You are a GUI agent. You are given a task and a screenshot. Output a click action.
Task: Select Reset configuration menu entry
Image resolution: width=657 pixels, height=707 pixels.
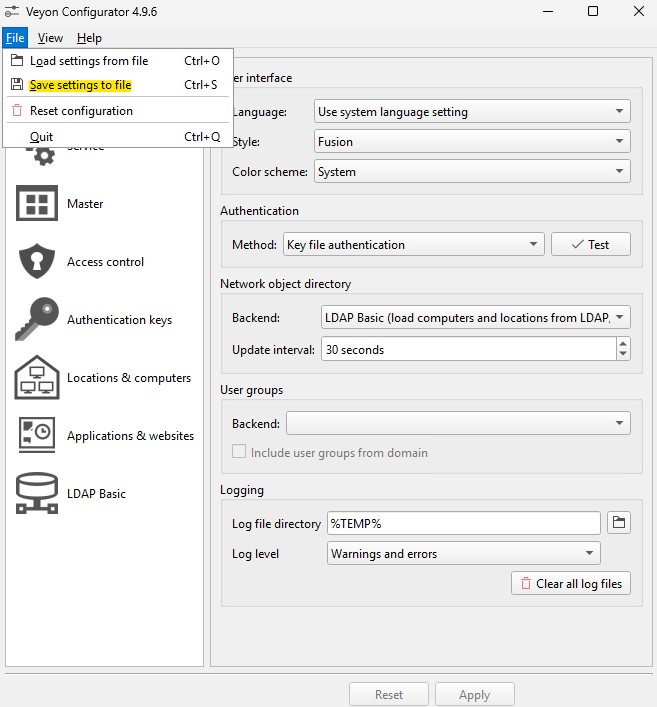pyautogui.click(x=117, y=110)
